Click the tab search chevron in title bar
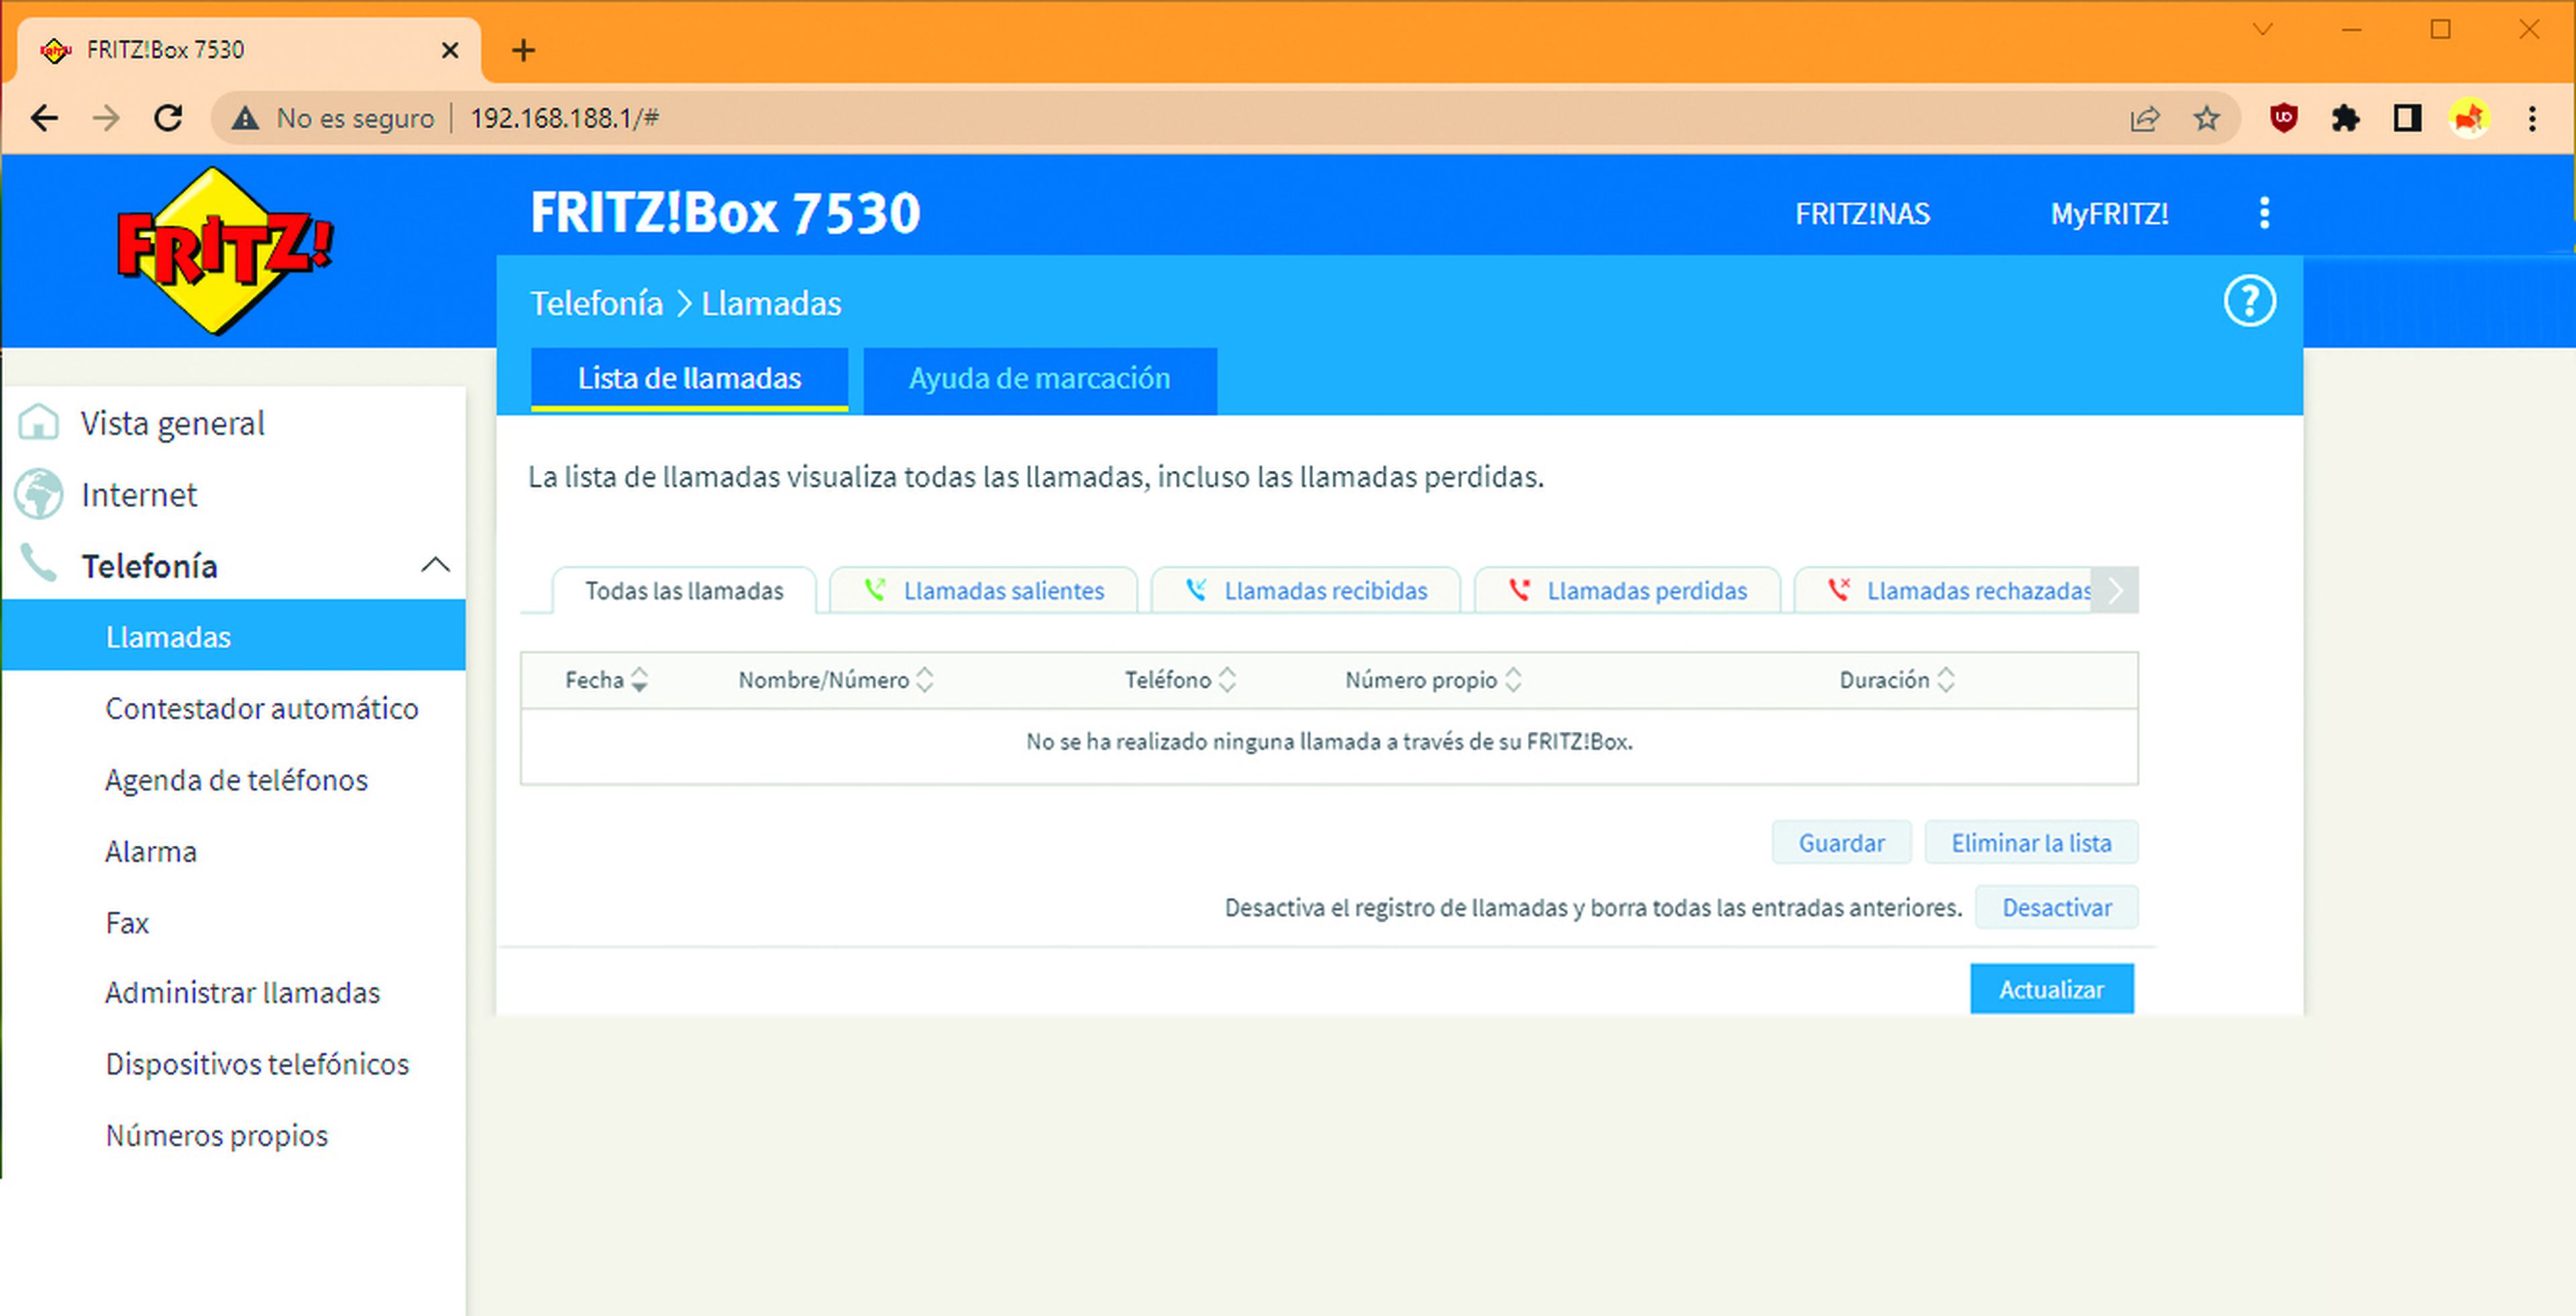The width and height of the screenshot is (2576, 1316). click(2262, 30)
